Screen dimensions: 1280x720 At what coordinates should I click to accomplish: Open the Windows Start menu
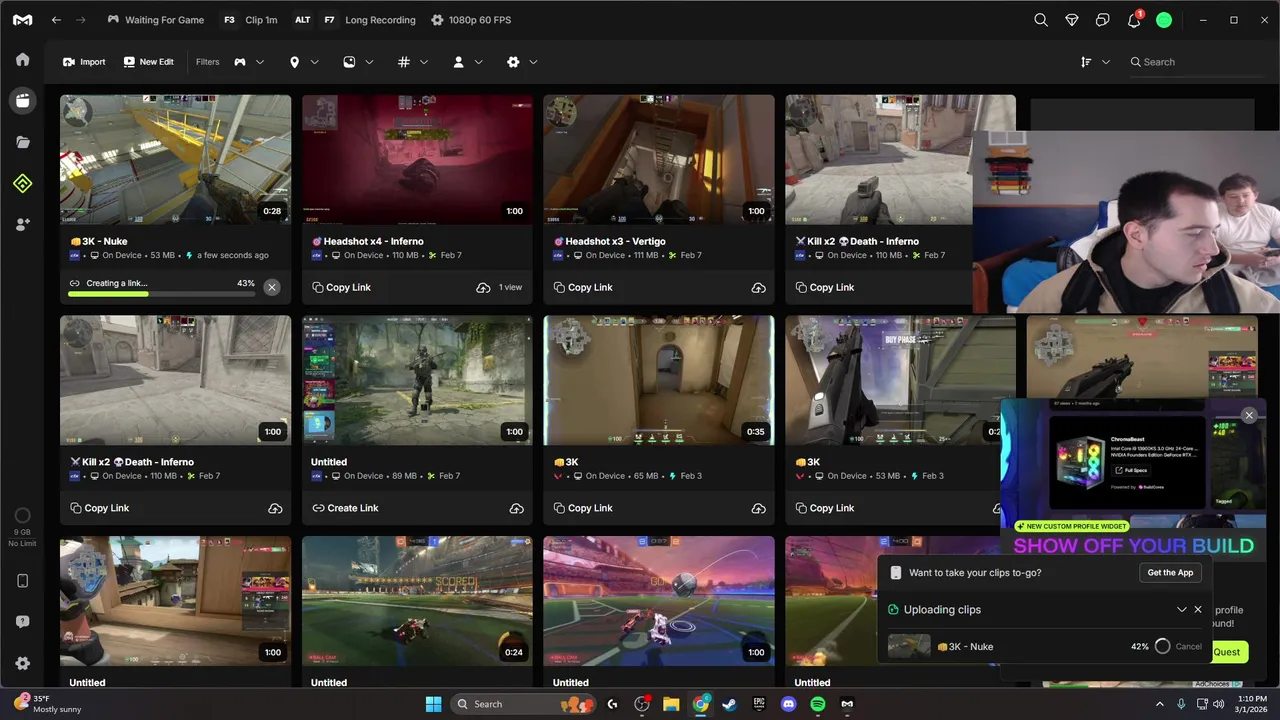coord(433,704)
